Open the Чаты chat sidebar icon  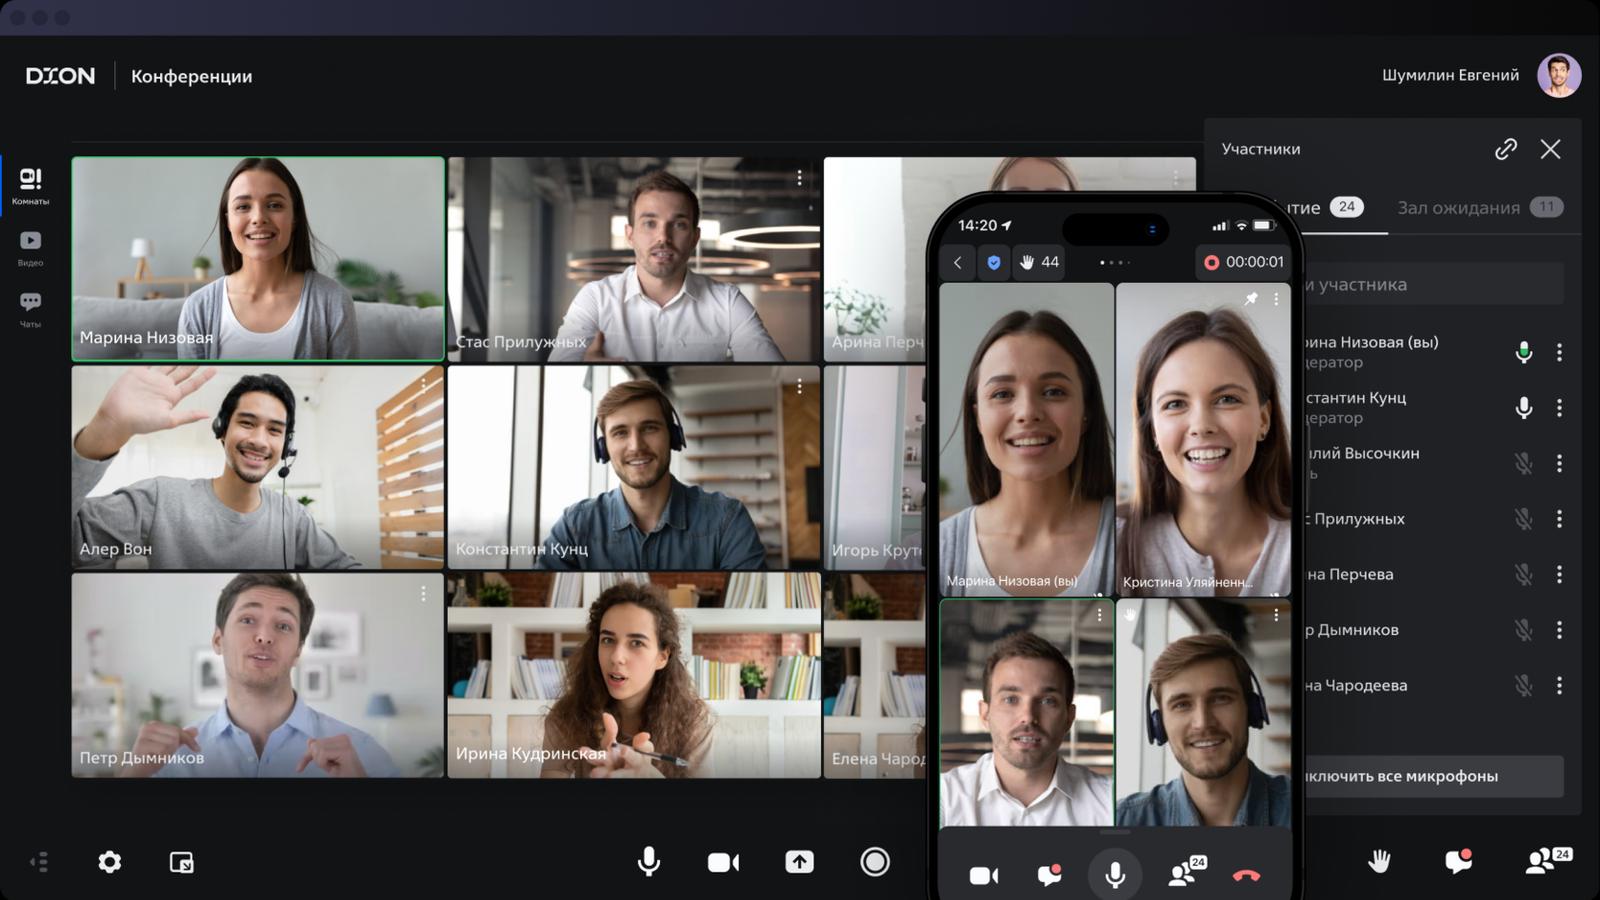click(30, 310)
